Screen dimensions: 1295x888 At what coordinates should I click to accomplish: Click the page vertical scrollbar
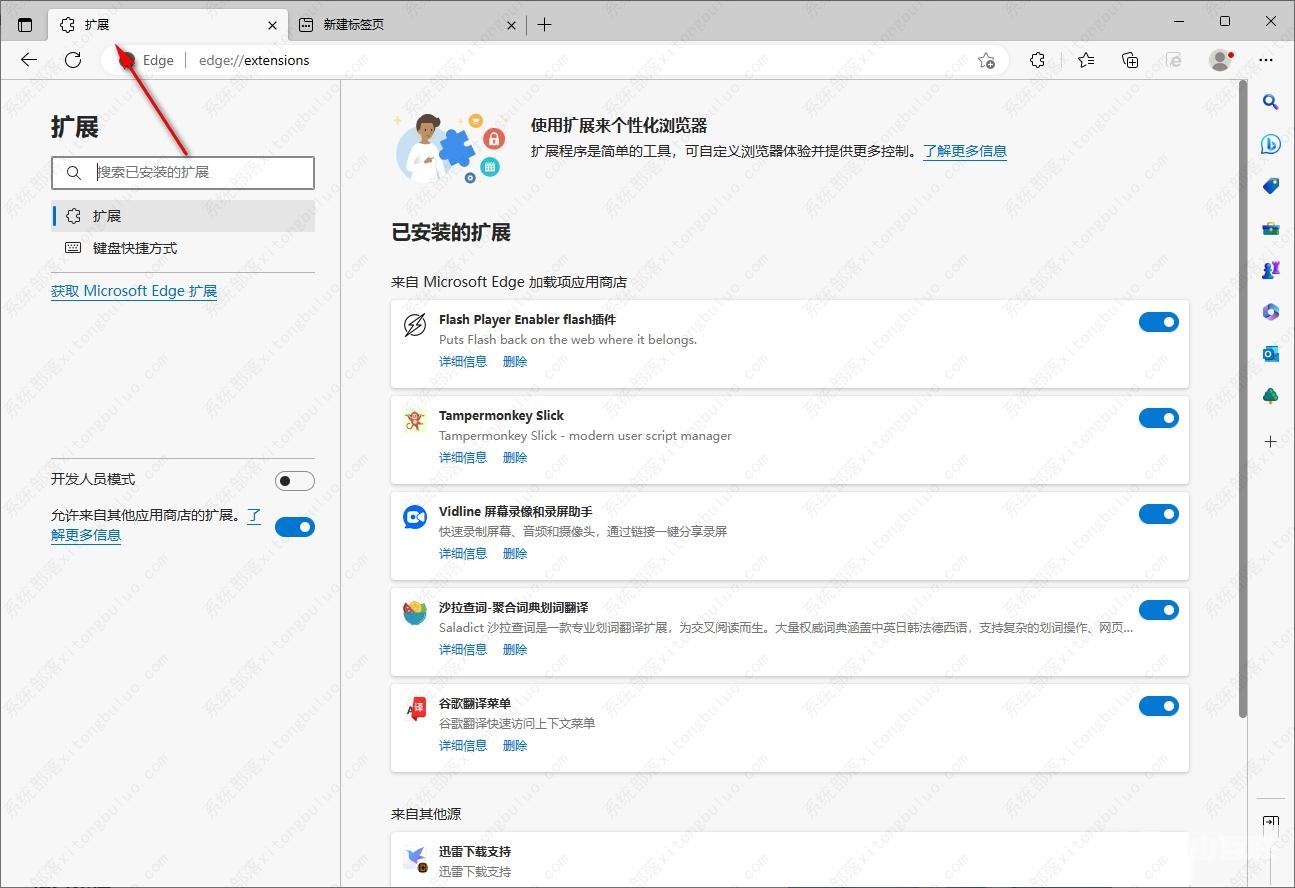point(1243,400)
